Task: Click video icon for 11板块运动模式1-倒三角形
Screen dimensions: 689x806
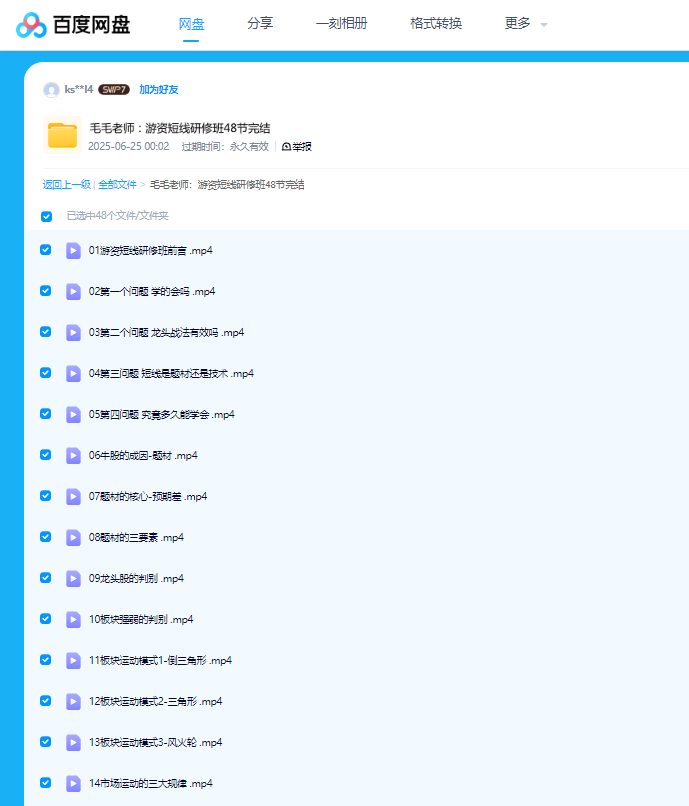Action: [73, 661]
